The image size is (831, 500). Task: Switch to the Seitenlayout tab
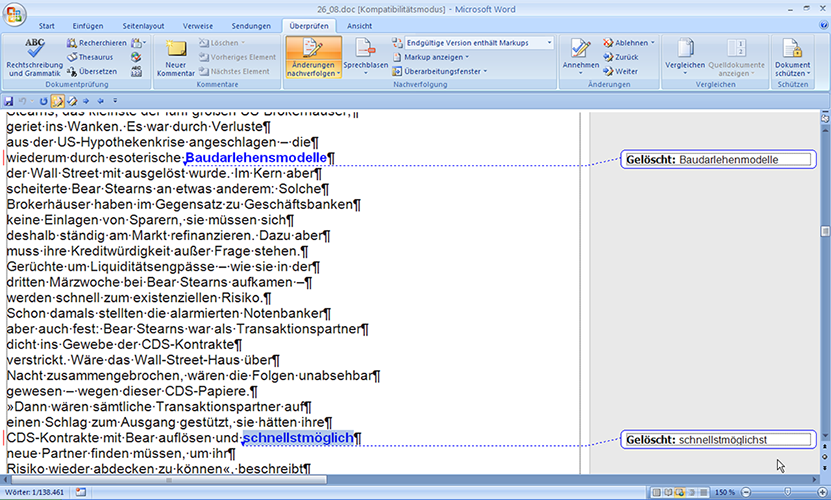(x=143, y=25)
